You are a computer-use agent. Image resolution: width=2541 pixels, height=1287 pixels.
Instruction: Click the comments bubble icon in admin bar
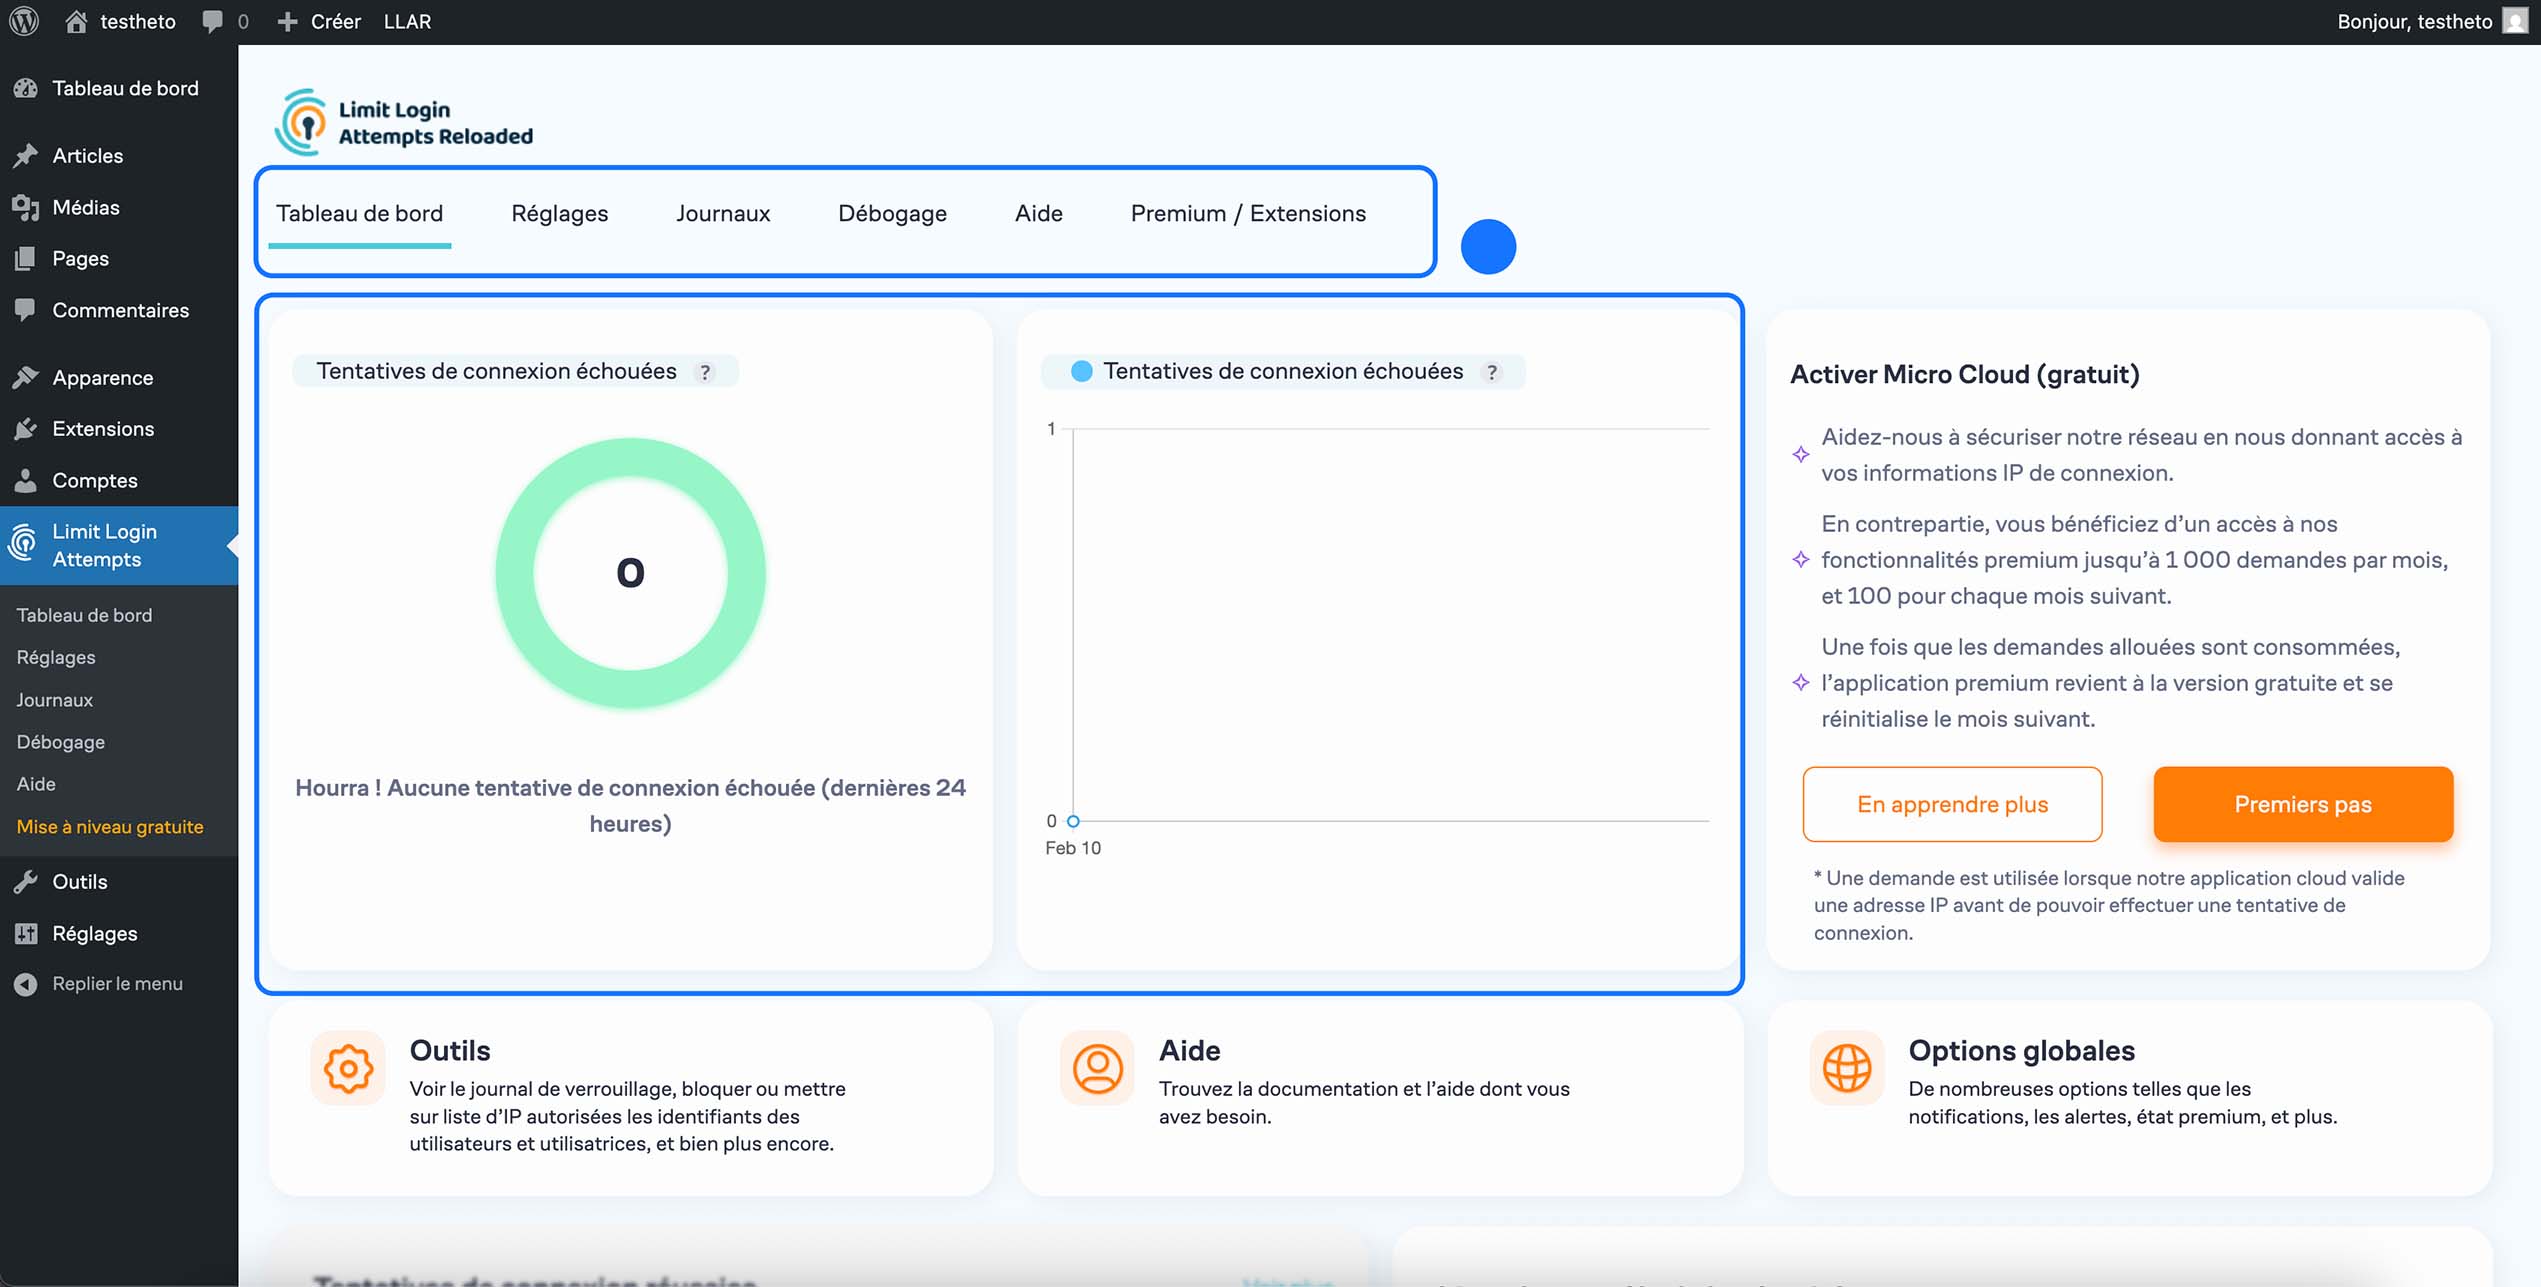click(212, 21)
